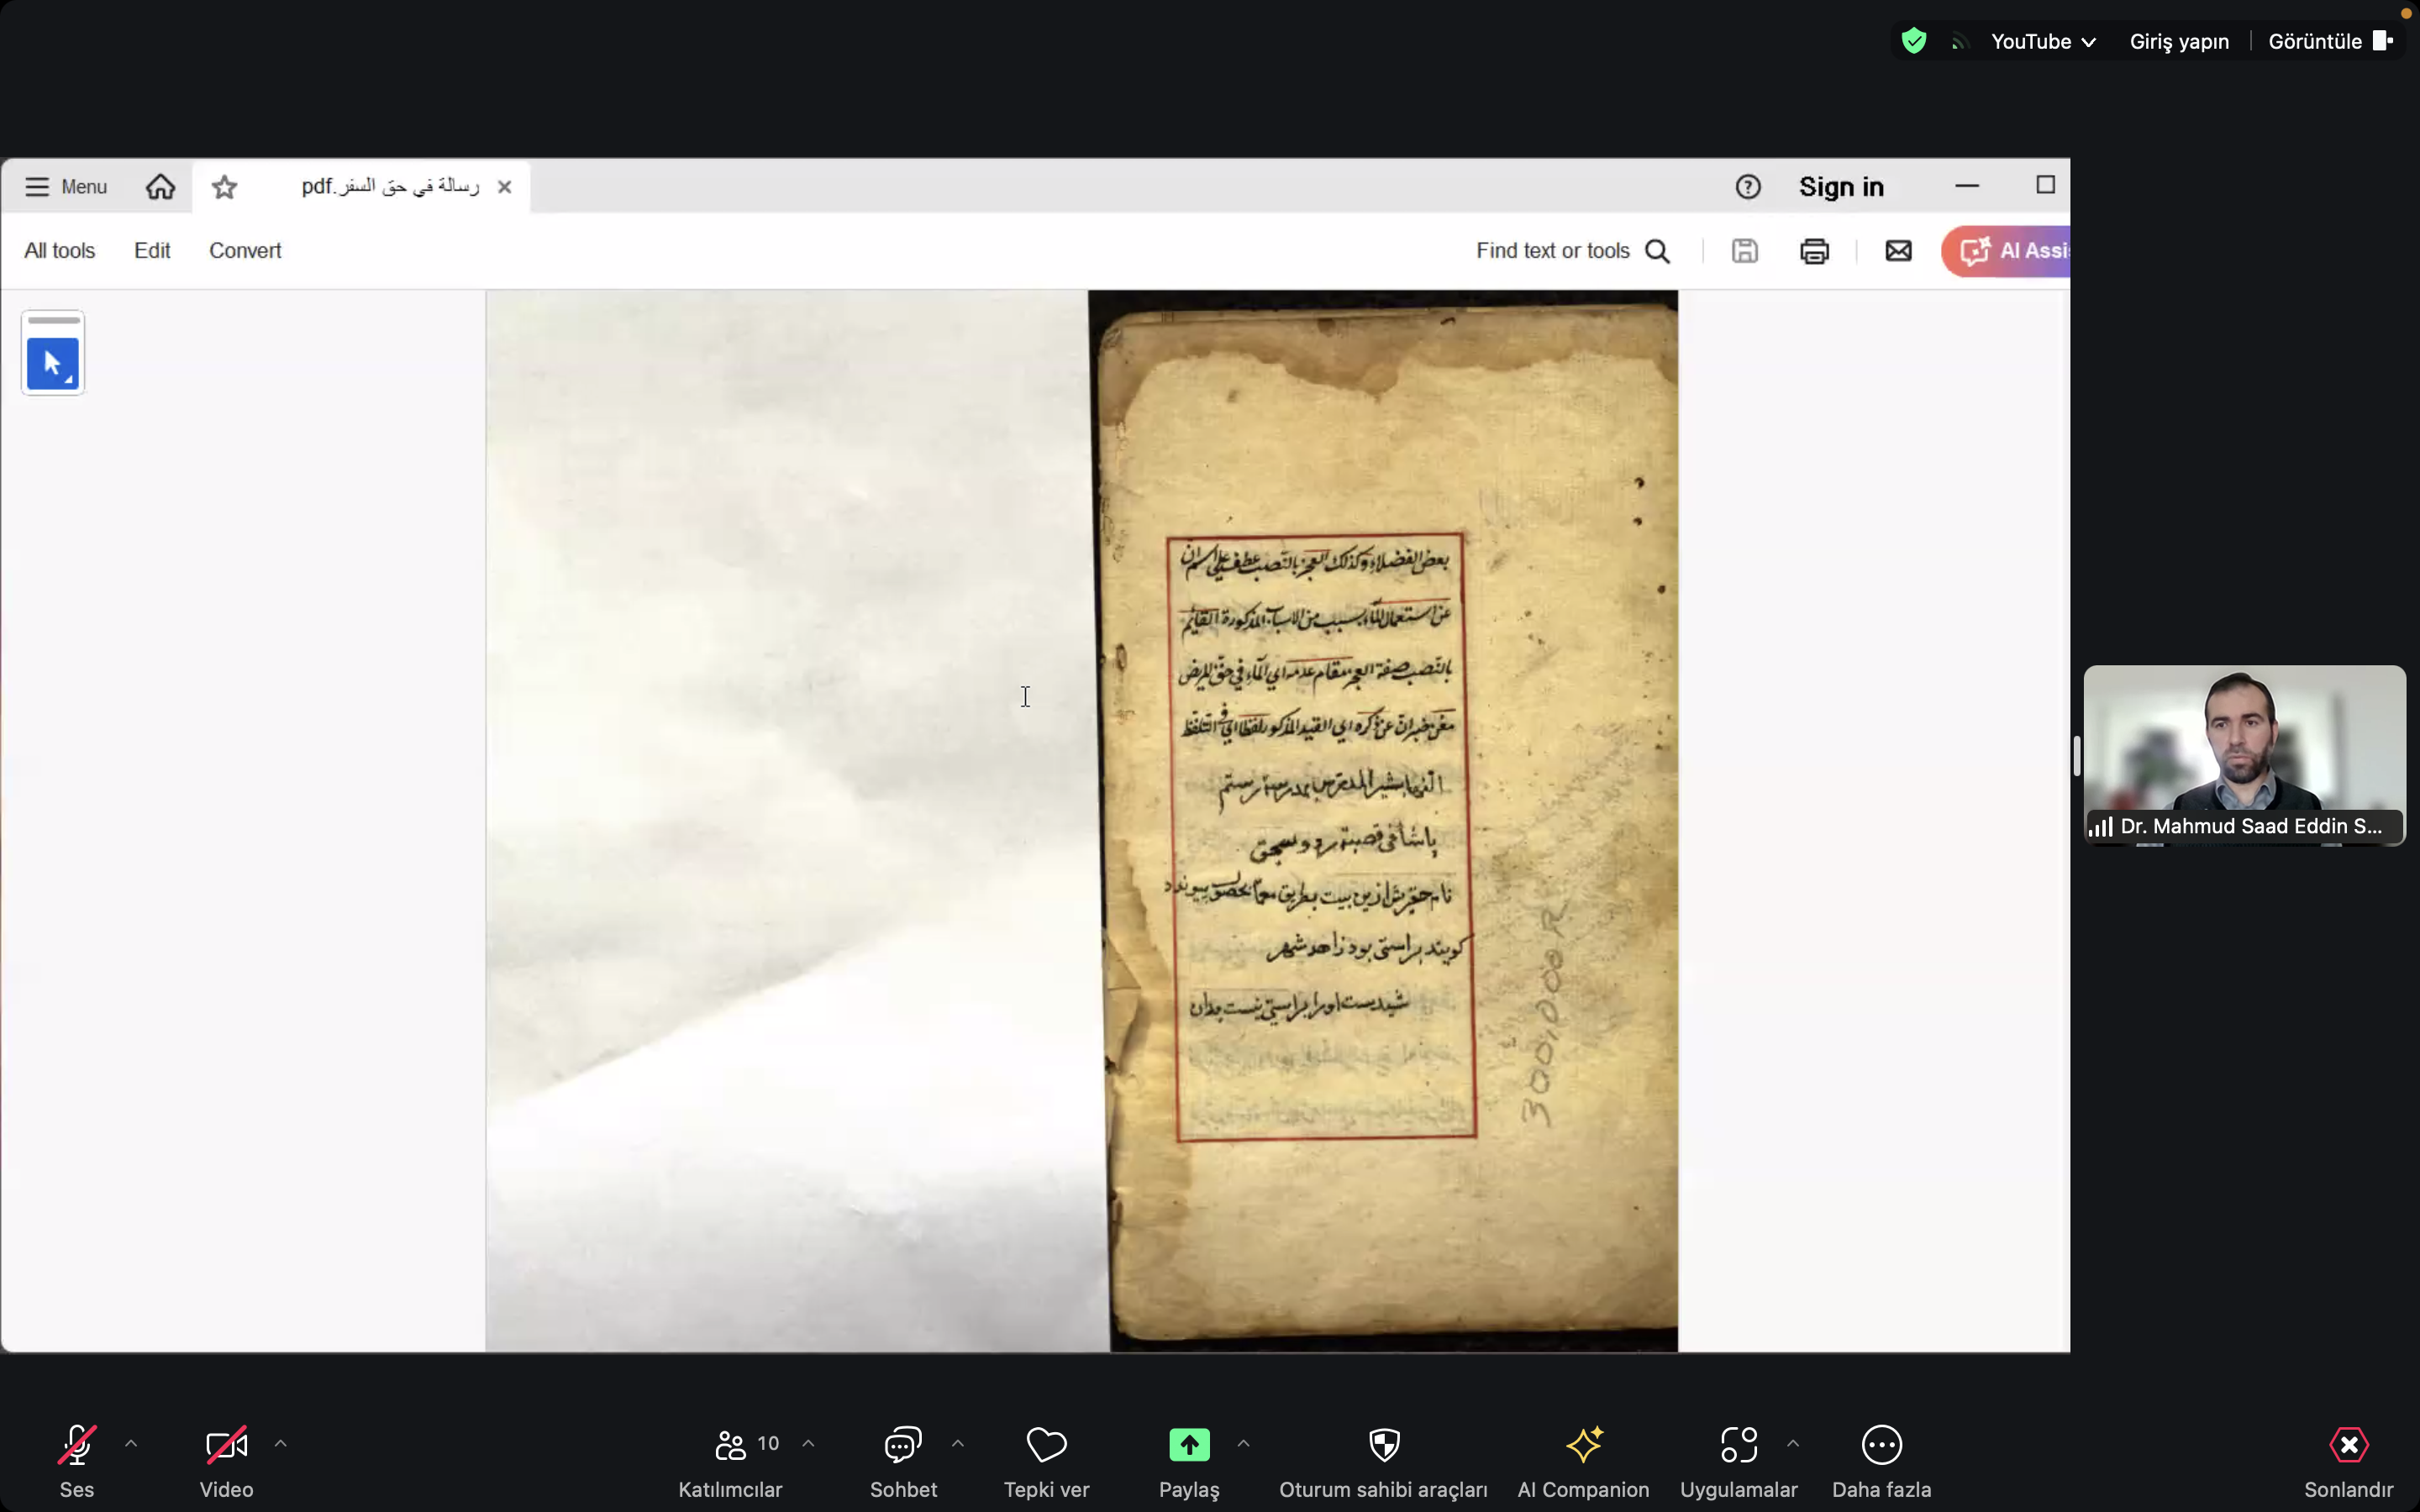Image resolution: width=2420 pixels, height=1512 pixels.
Task: Unmute with the Ses microphone icon
Action: pos(77,1444)
